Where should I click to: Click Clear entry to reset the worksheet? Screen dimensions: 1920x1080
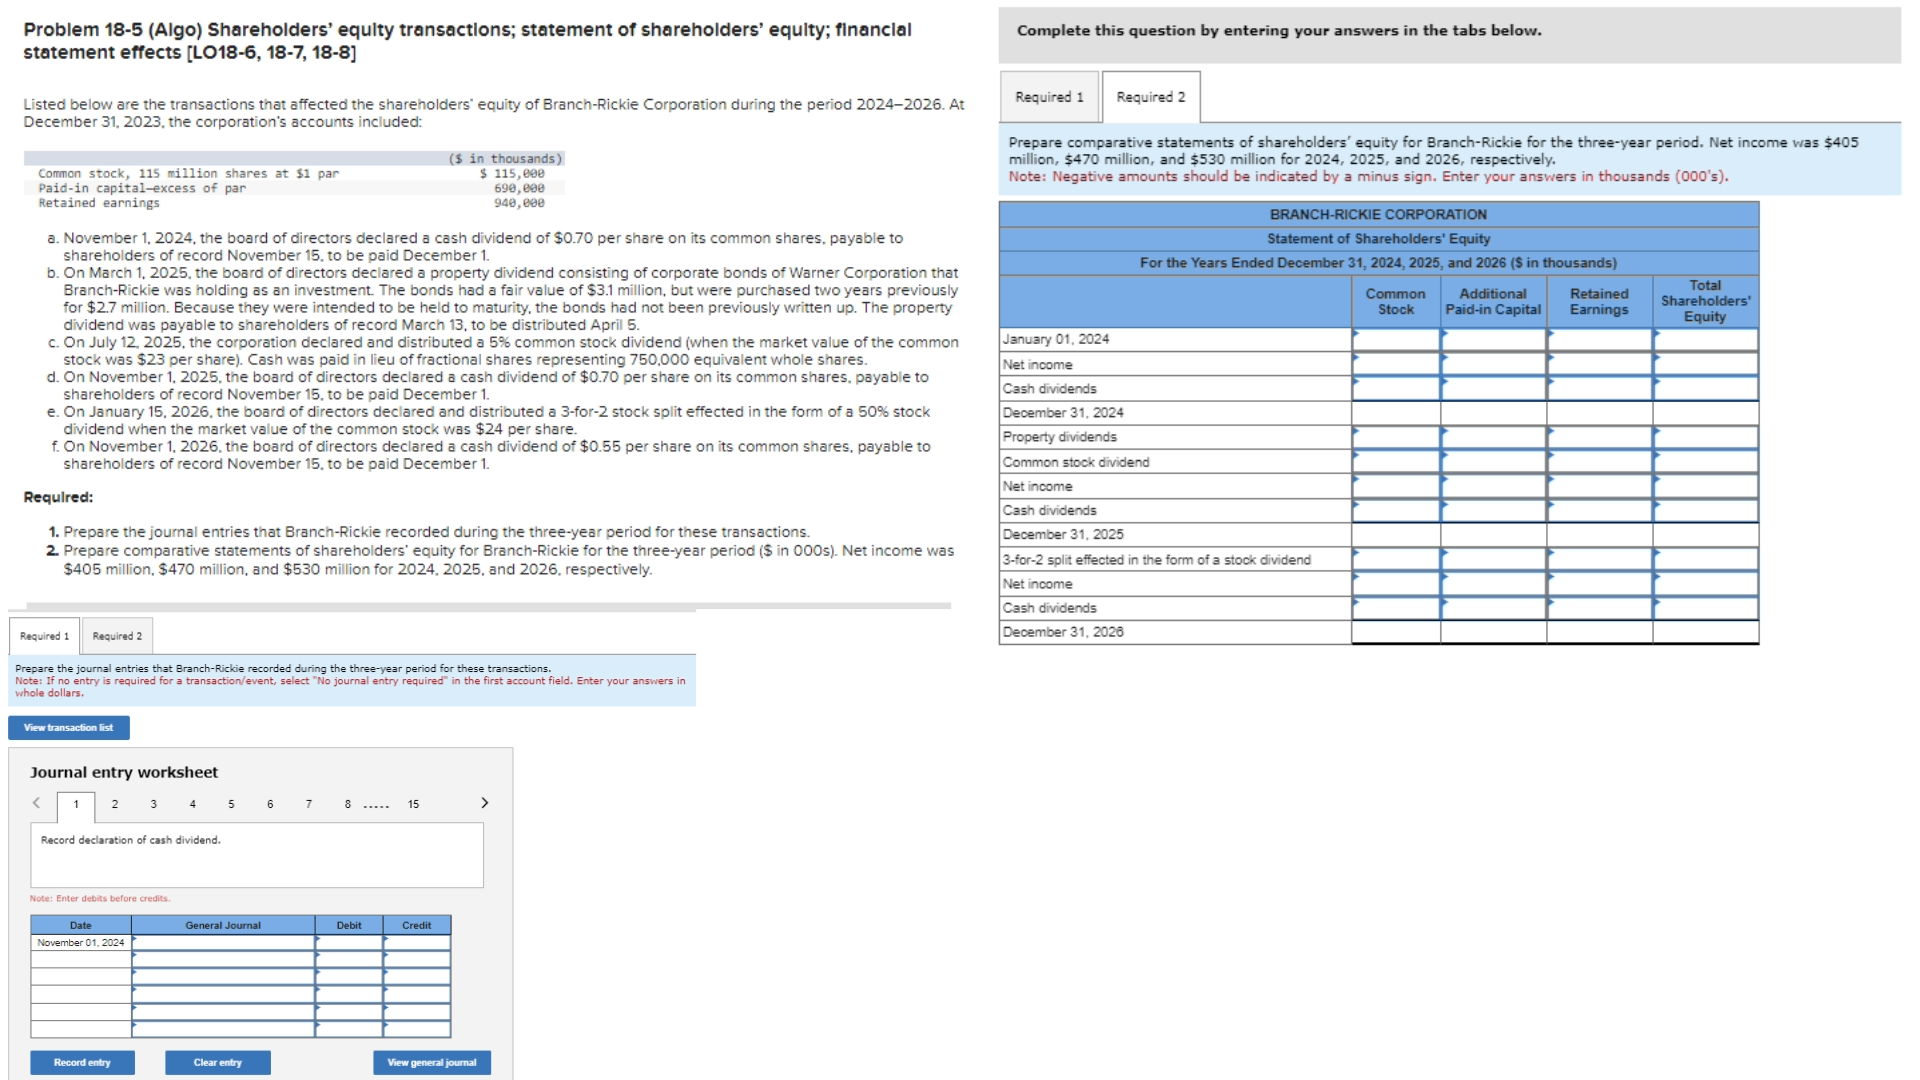(x=217, y=1062)
